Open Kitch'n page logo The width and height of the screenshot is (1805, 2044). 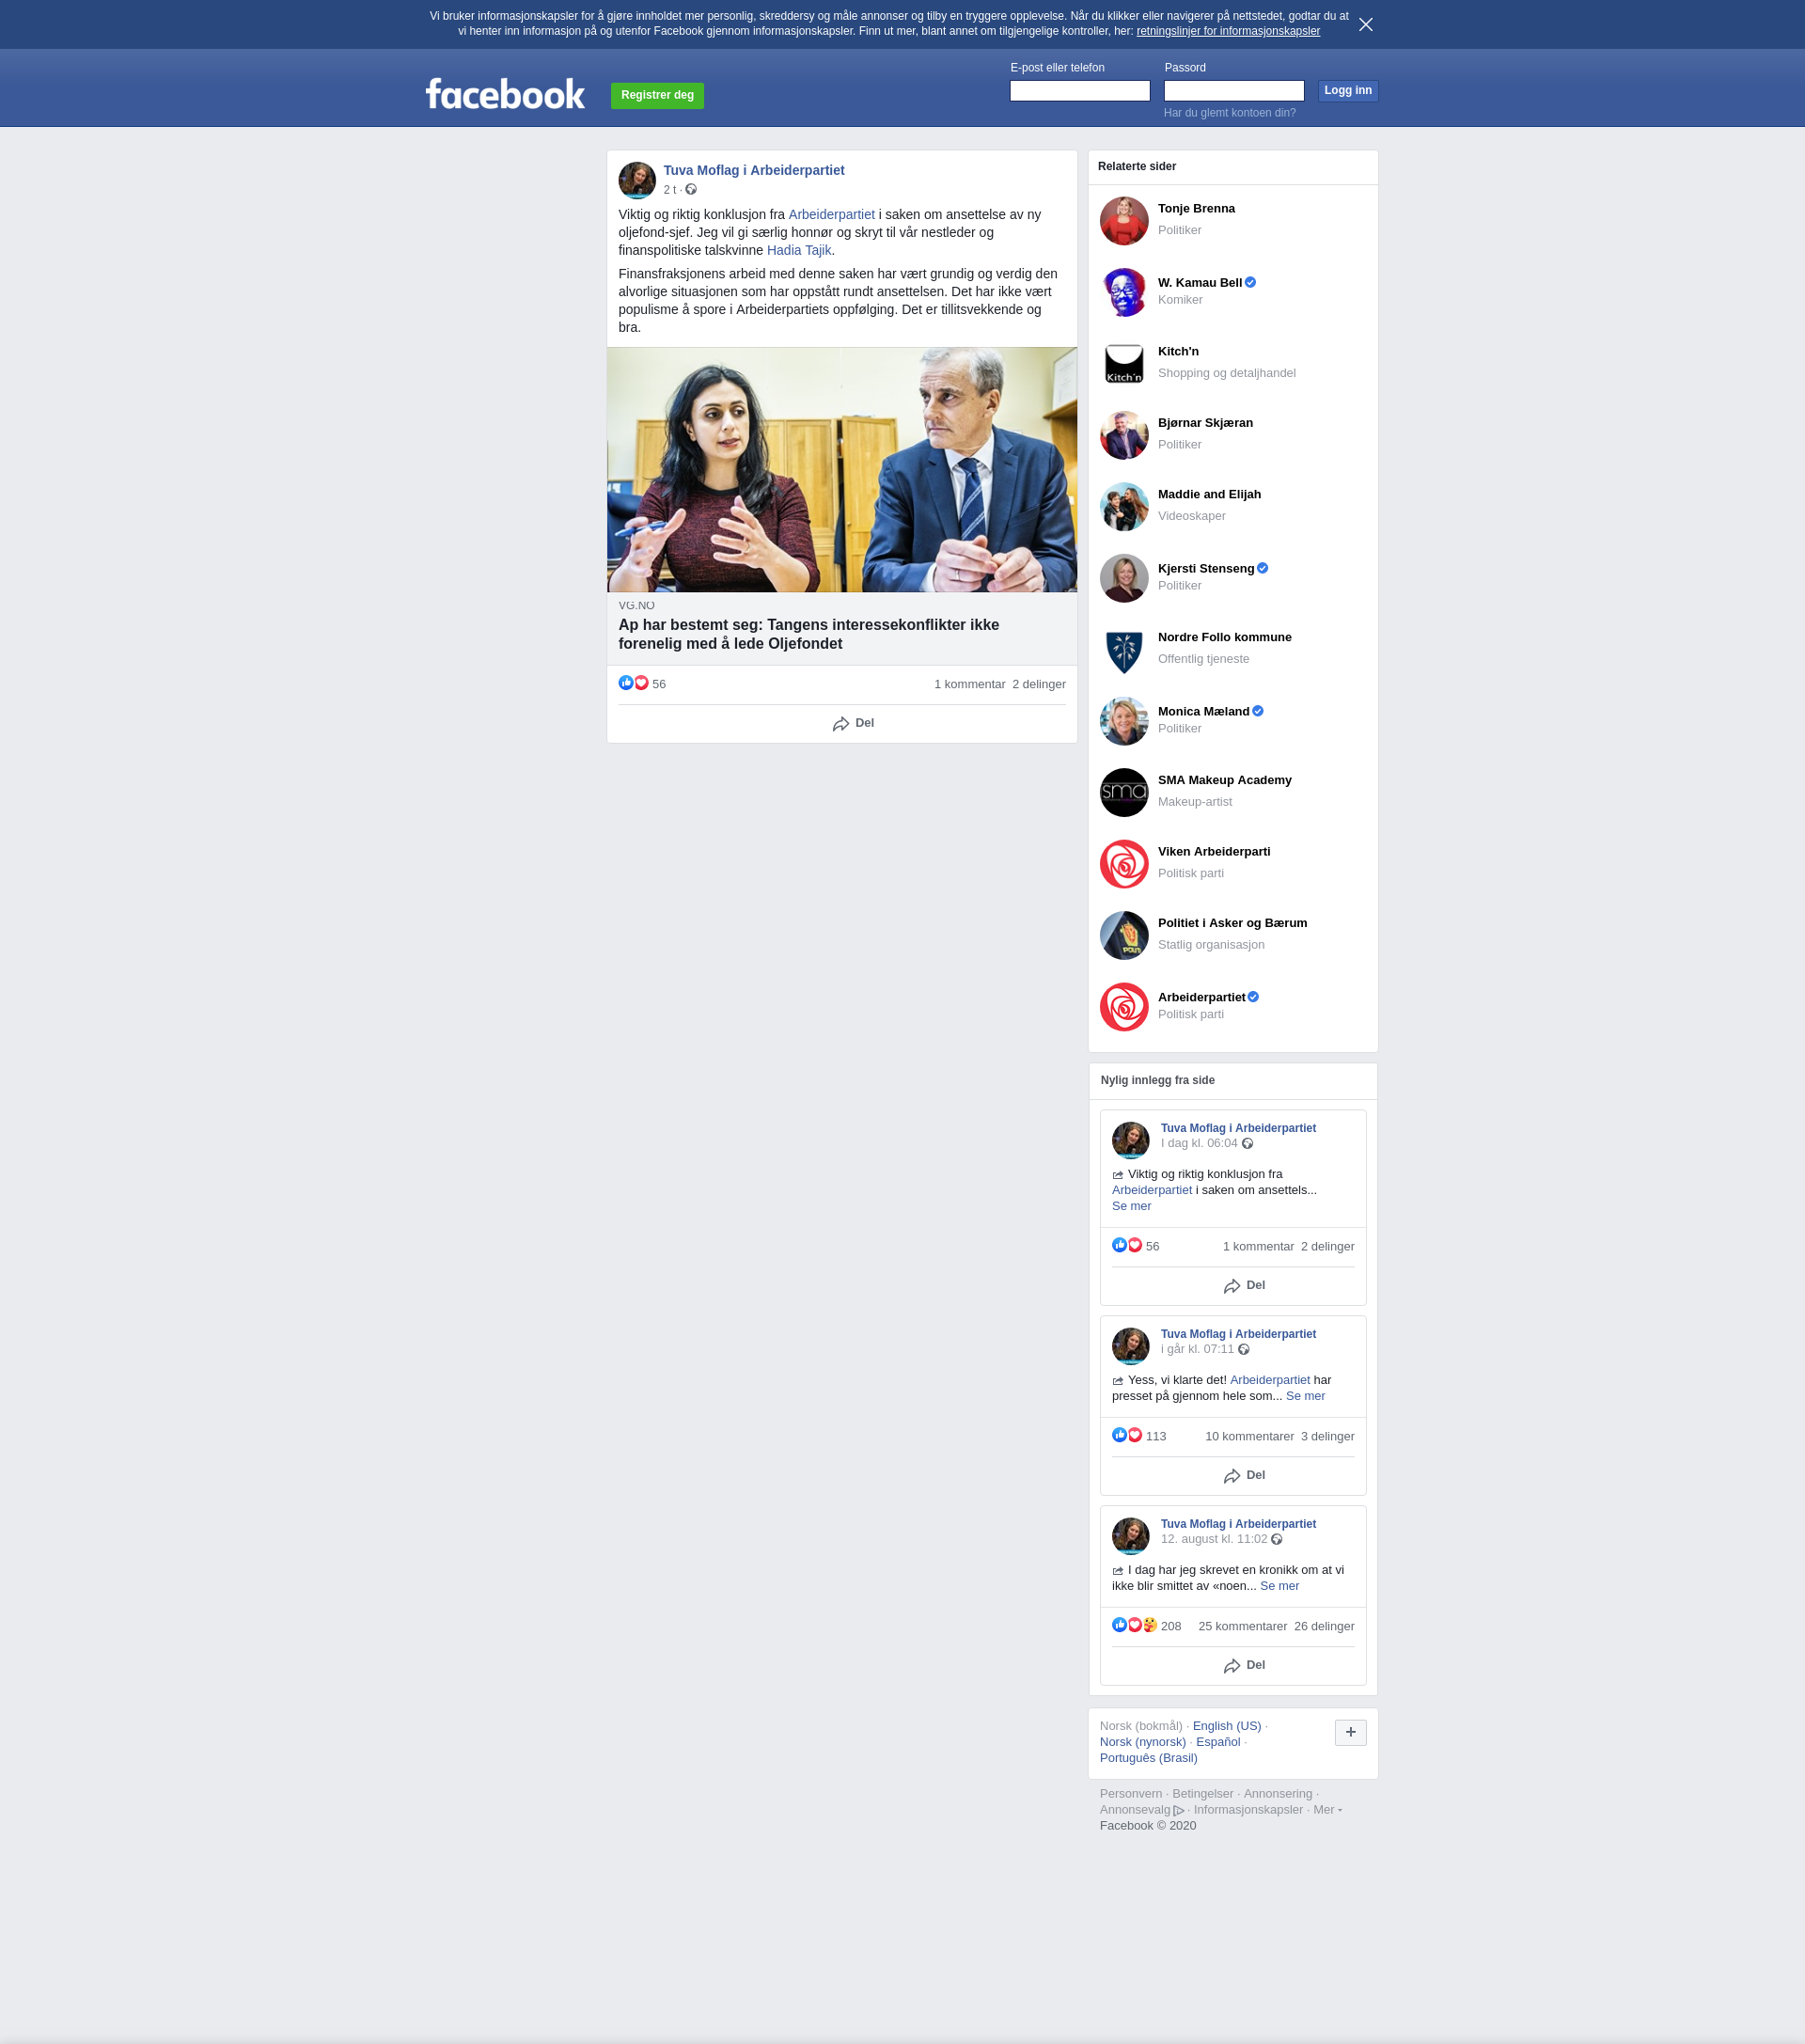(1123, 363)
